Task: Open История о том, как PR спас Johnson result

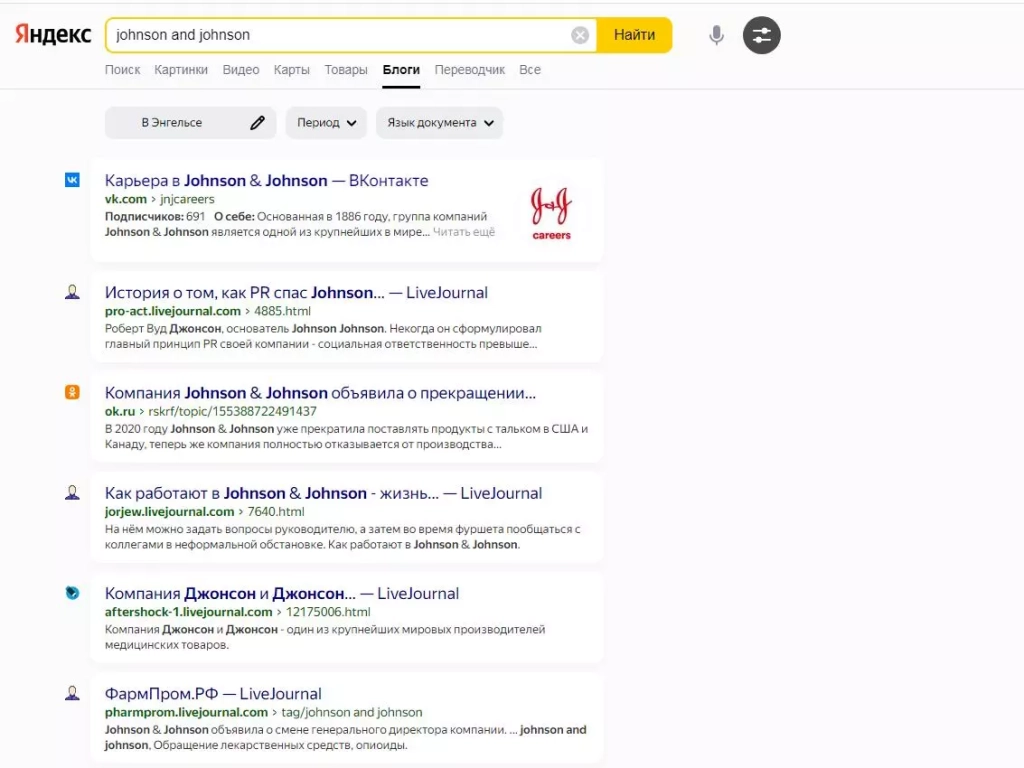Action: pos(296,293)
